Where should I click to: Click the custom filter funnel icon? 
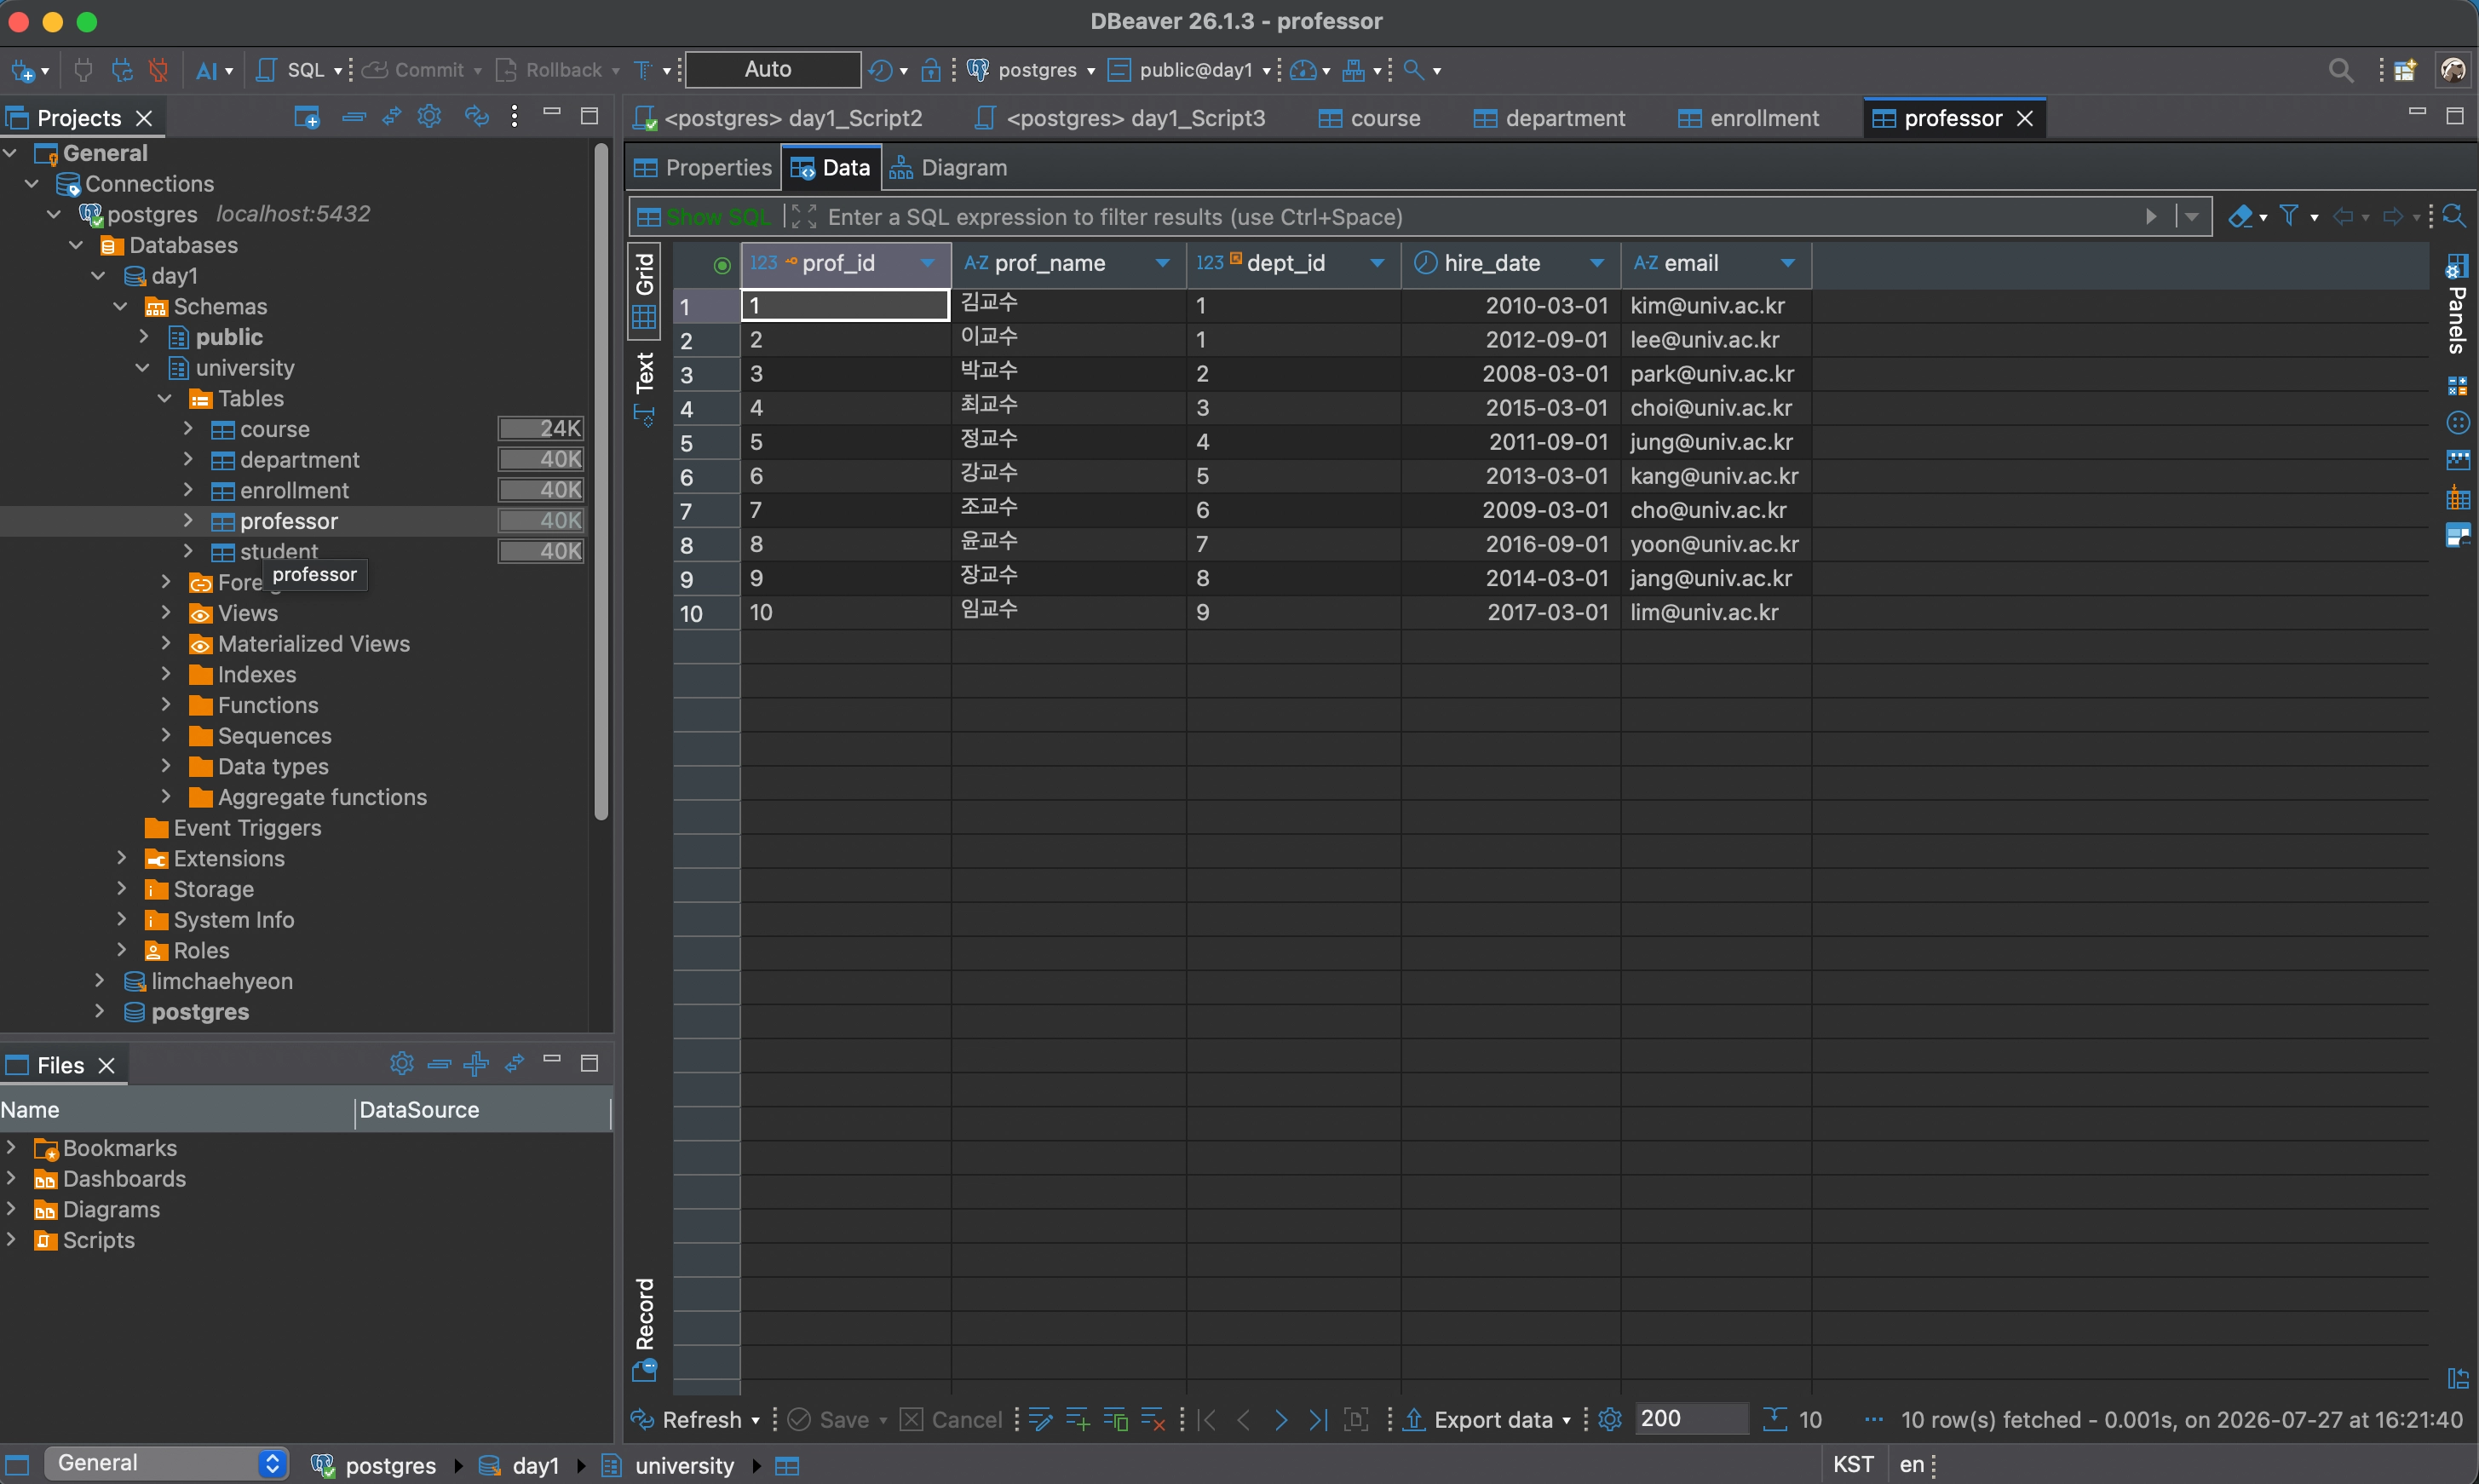(x=2289, y=216)
